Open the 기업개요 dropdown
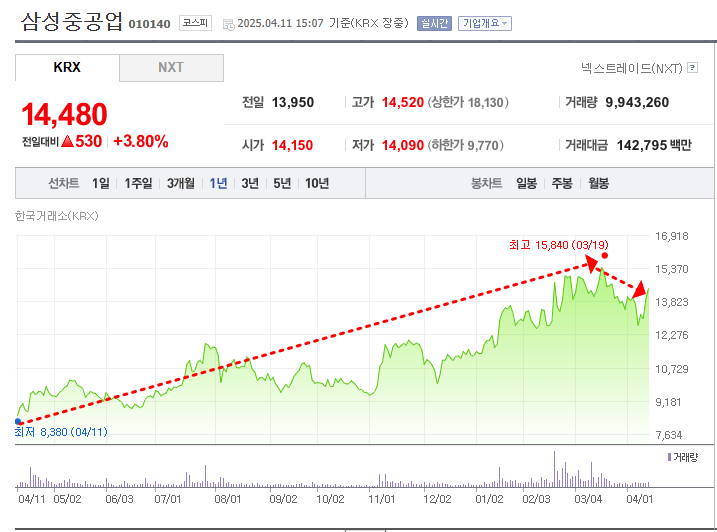Viewport: 717px width, 532px height. point(485,23)
